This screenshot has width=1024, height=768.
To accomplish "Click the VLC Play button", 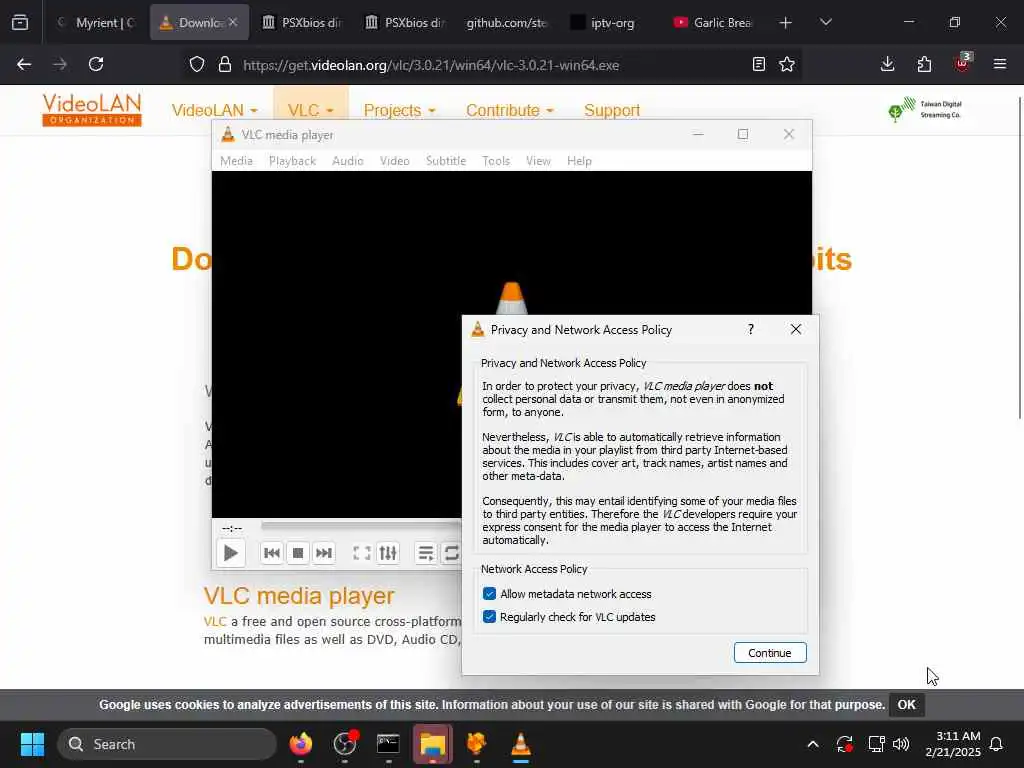I will point(230,553).
